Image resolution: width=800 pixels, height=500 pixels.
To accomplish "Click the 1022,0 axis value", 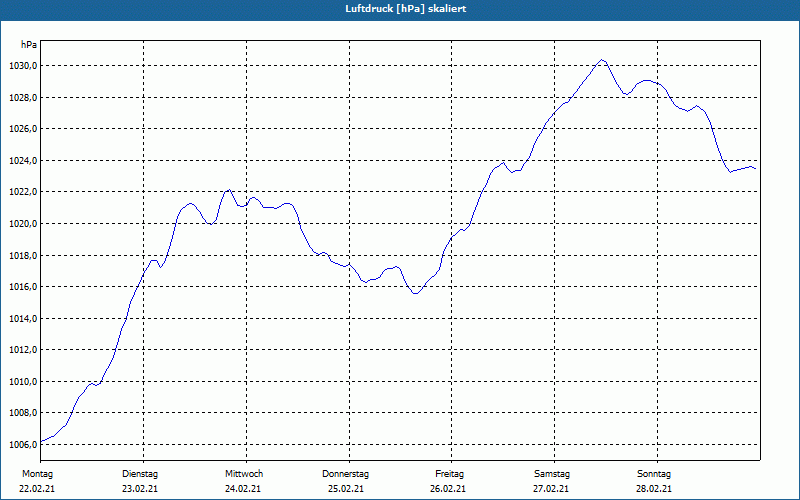I will click(23, 192).
